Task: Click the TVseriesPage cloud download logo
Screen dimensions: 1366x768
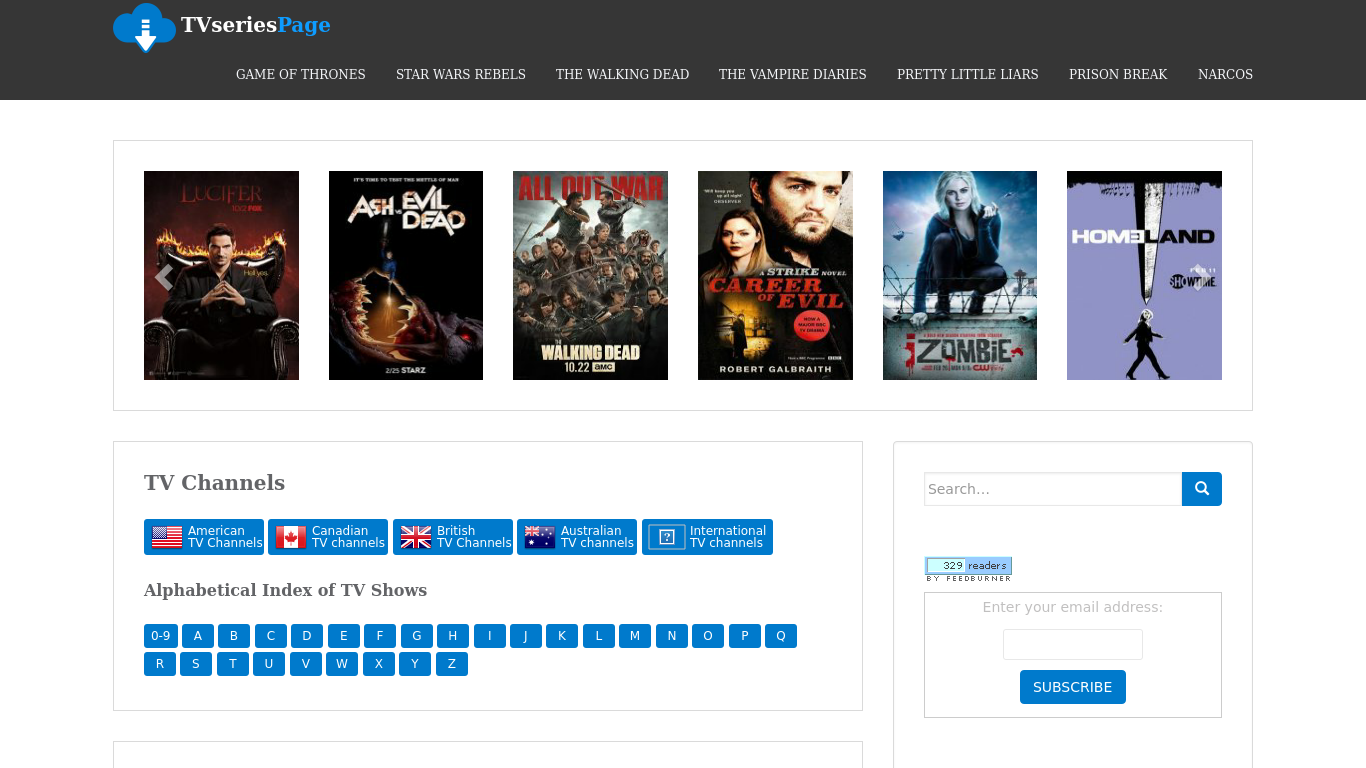Action: coord(145,27)
